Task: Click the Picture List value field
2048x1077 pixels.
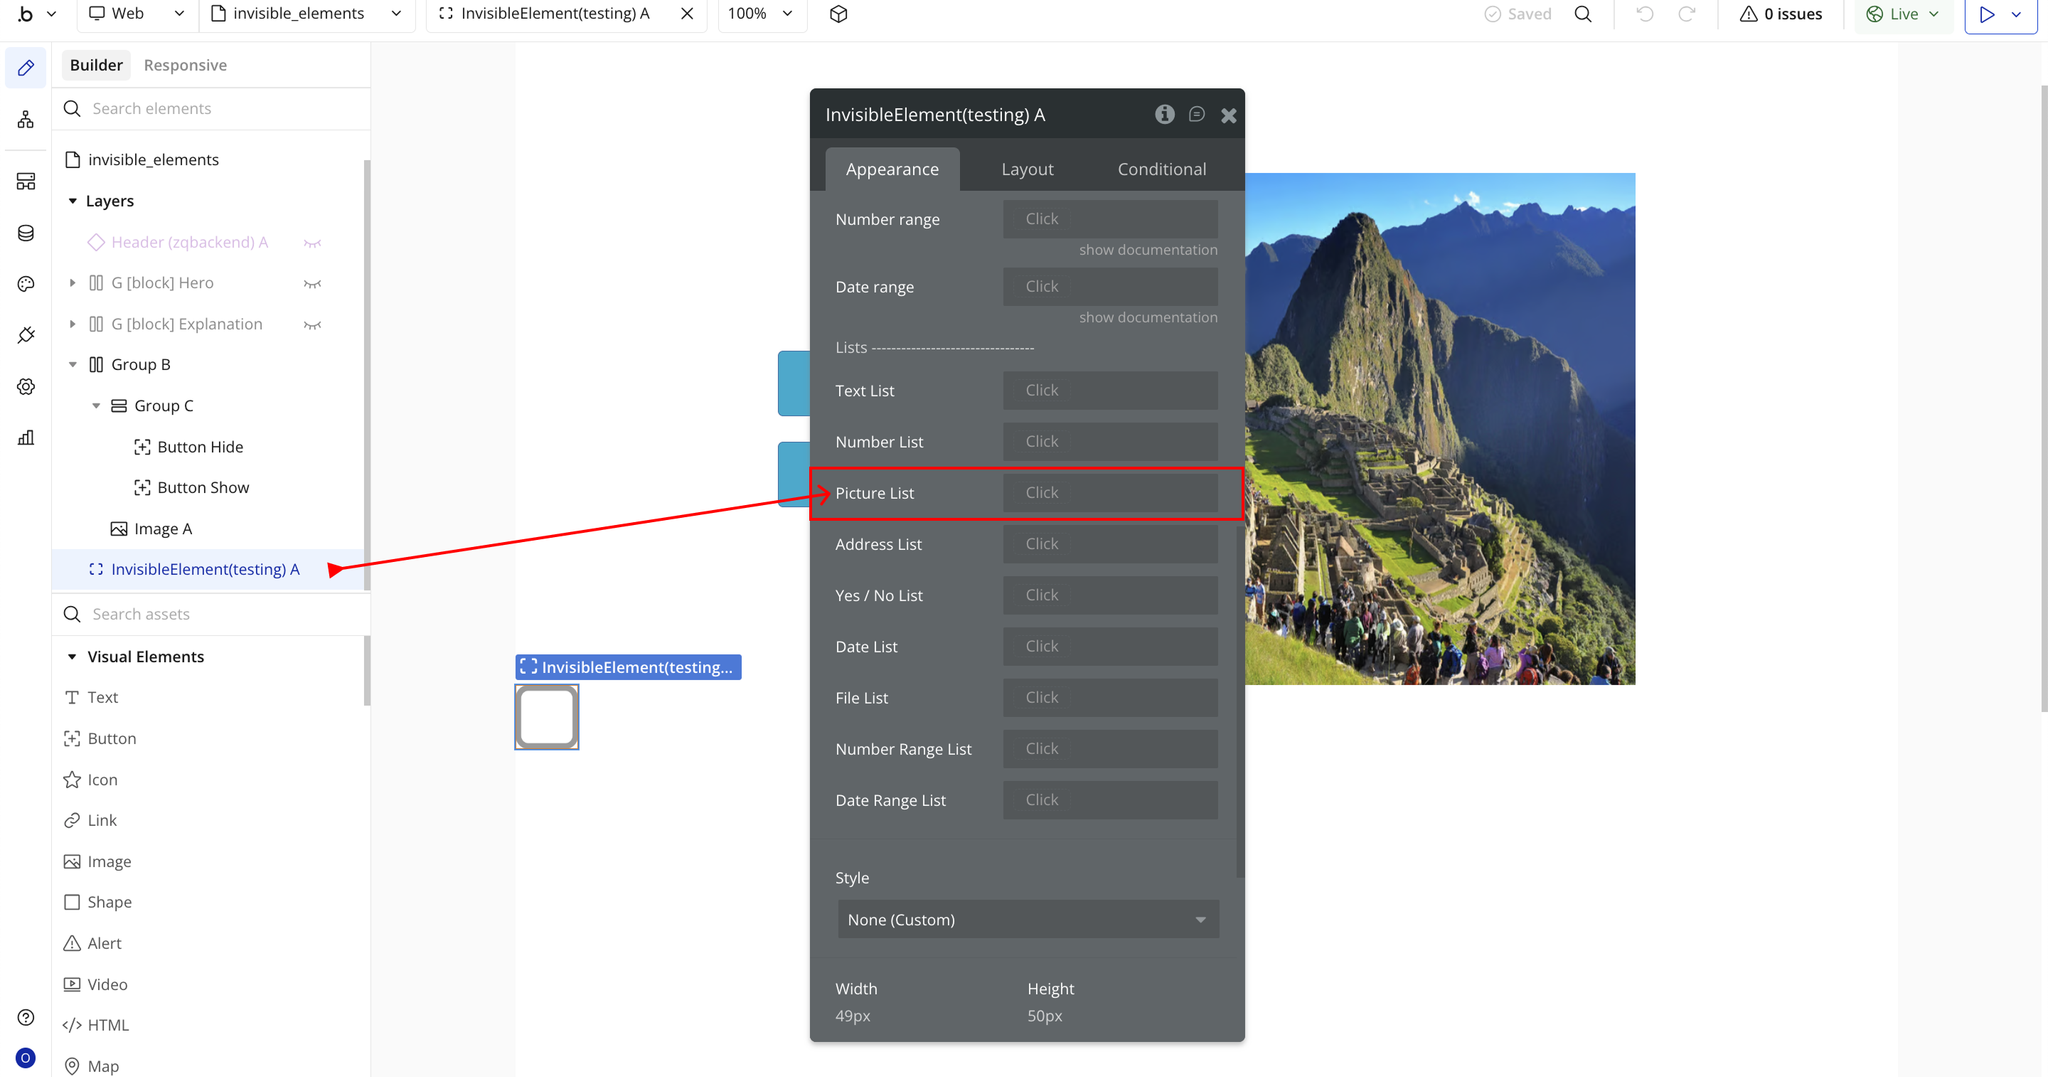Action: click(x=1110, y=493)
